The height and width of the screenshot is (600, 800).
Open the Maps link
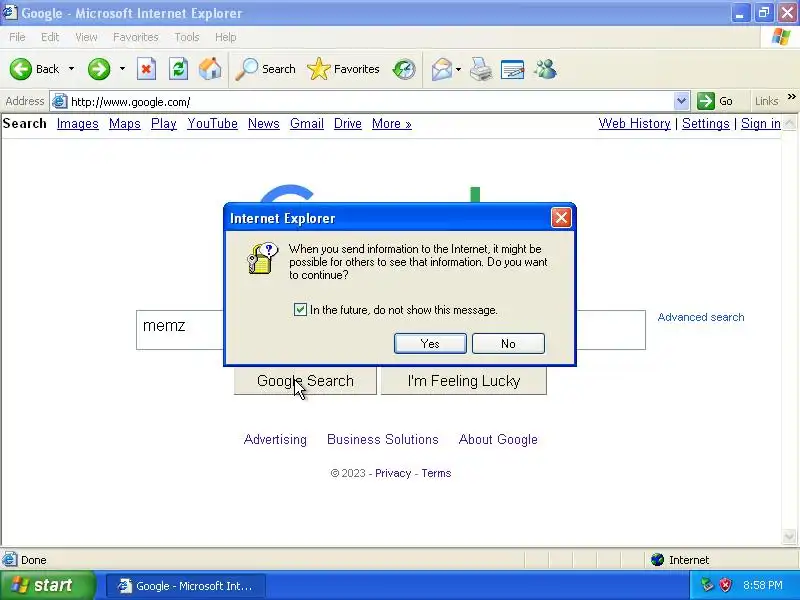[x=124, y=123]
